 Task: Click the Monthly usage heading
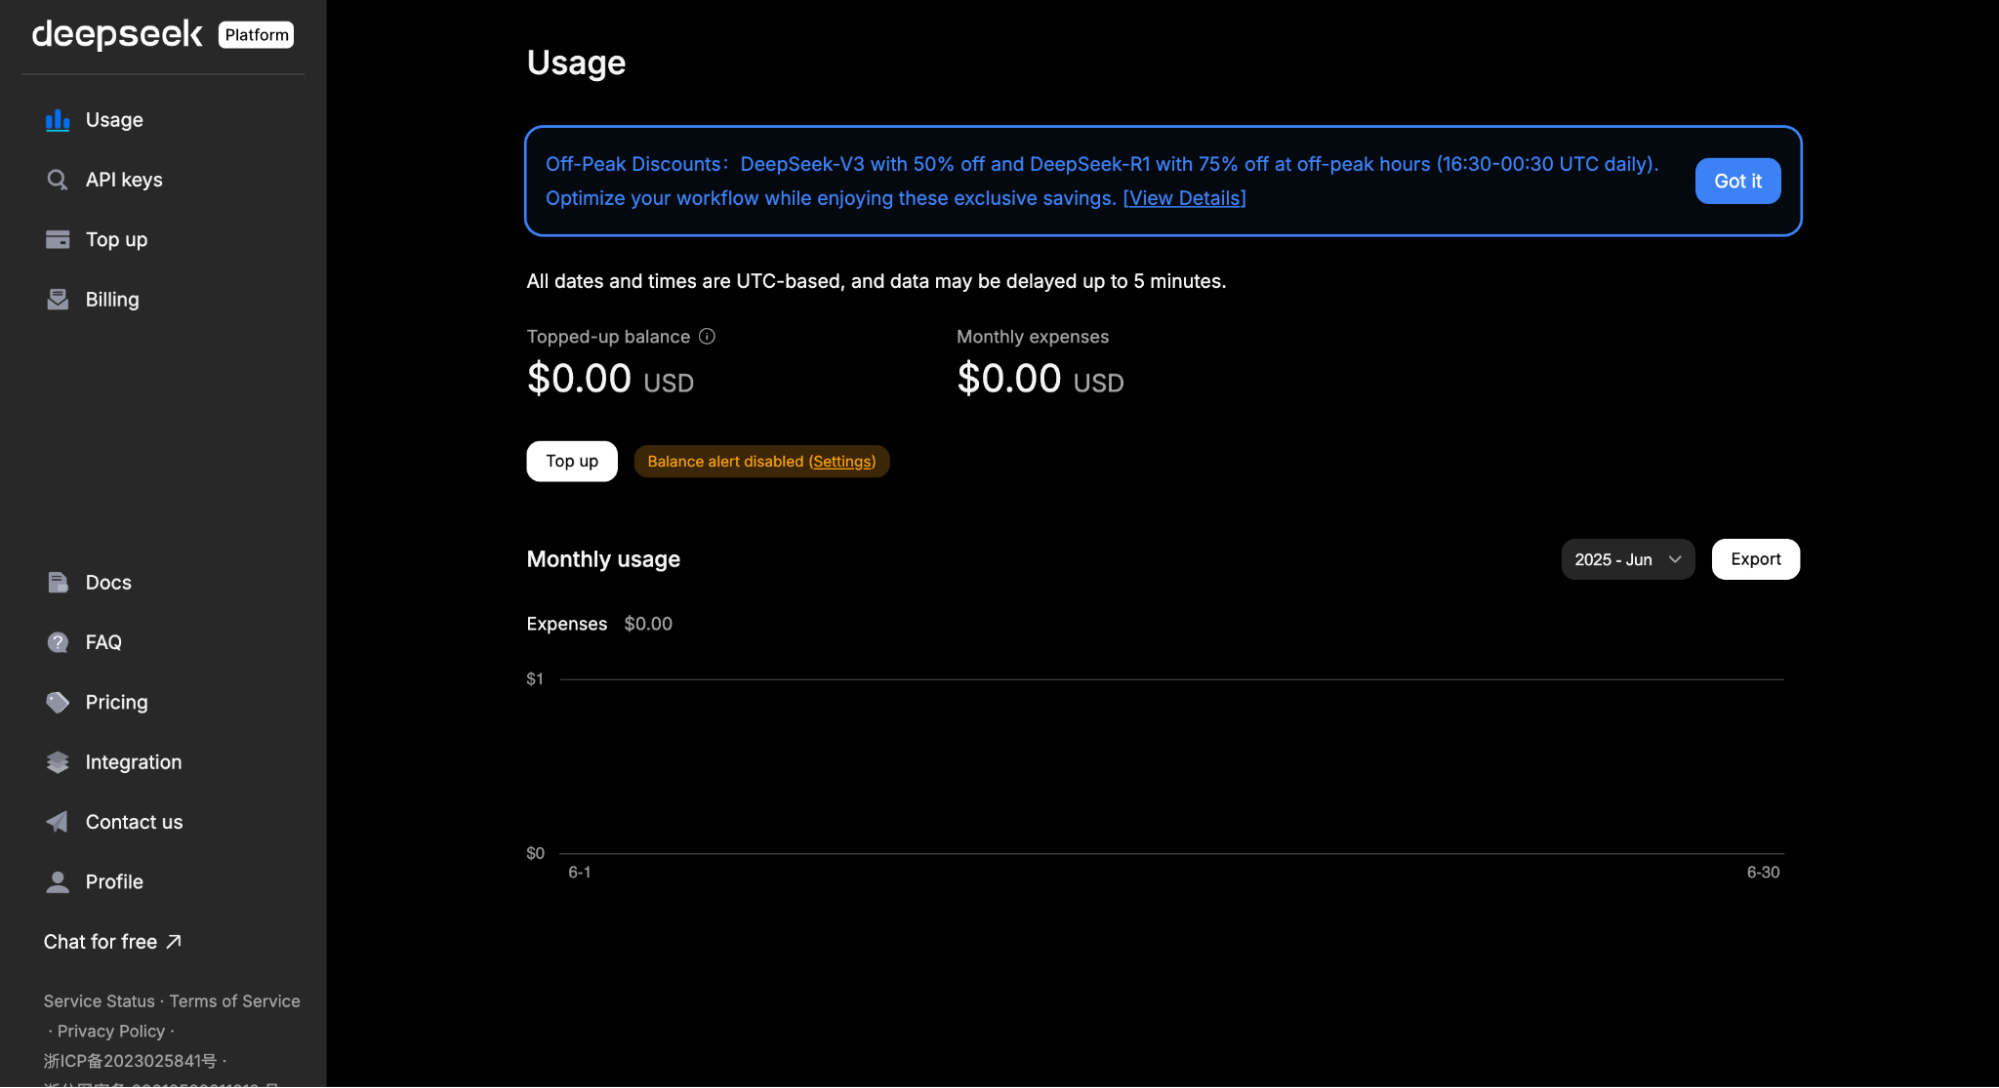[603, 559]
